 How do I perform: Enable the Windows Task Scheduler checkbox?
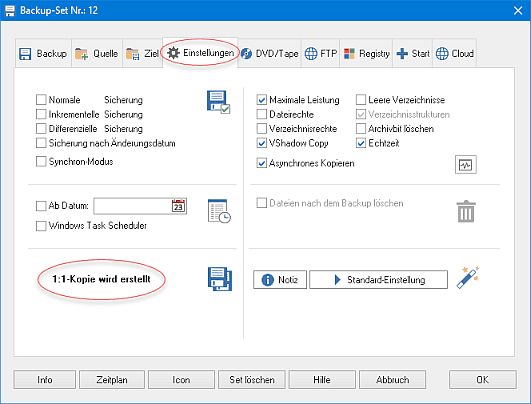coord(41,226)
